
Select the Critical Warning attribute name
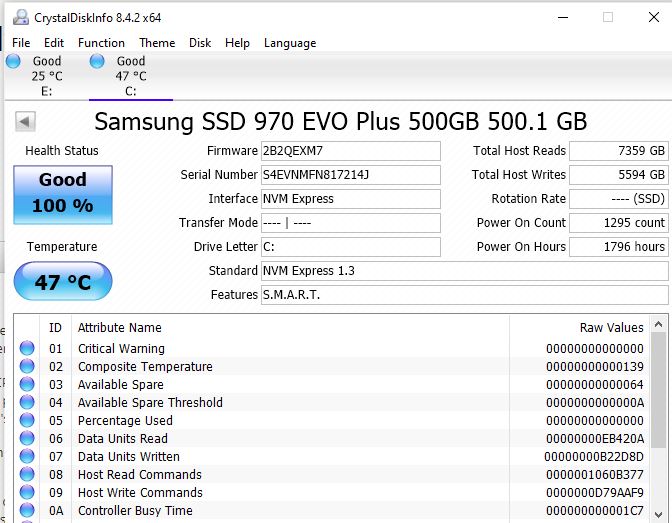121,349
